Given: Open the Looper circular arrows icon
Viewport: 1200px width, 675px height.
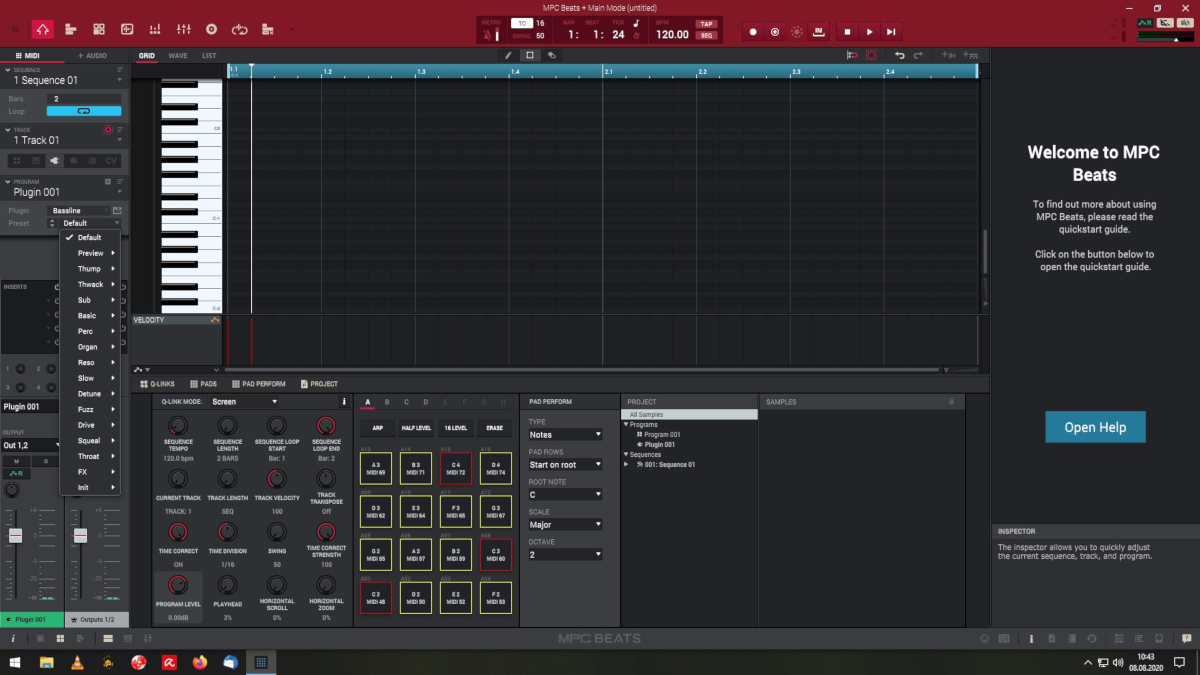Looking at the screenshot, I should [239, 30].
